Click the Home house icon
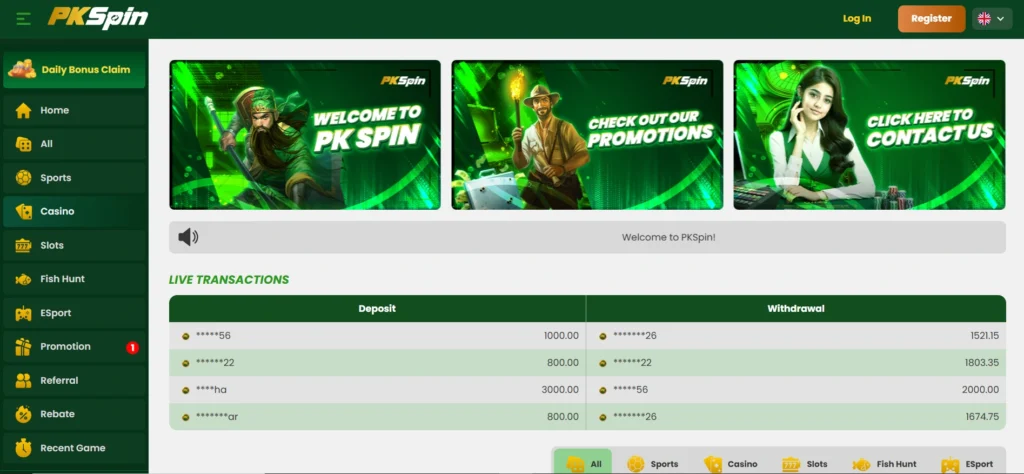The height and width of the screenshot is (474, 1024). coord(24,110)
